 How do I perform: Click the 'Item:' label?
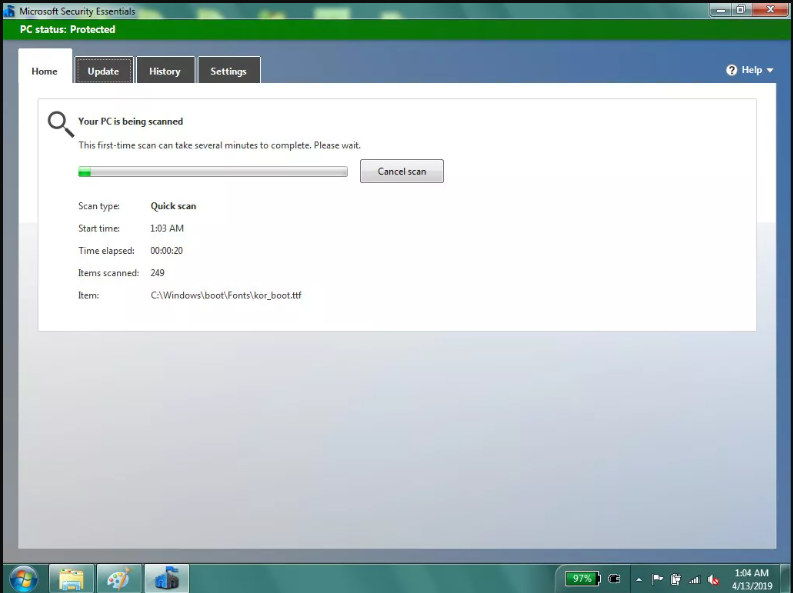[x=89, y=295]
